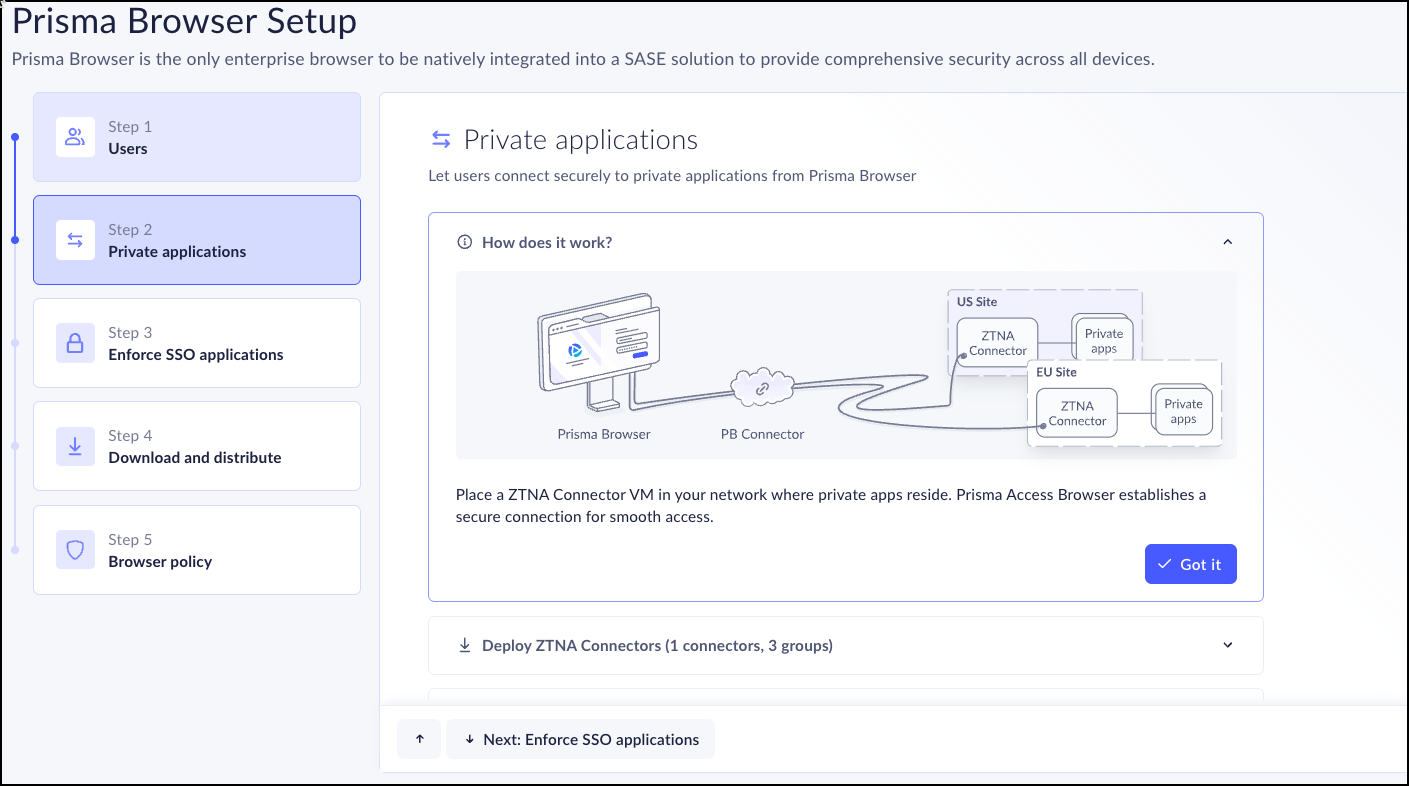The width and height of the screenshot is (1409, 786).
Task: Click the info icon beside How does it work
Action: tap(464, 242)
